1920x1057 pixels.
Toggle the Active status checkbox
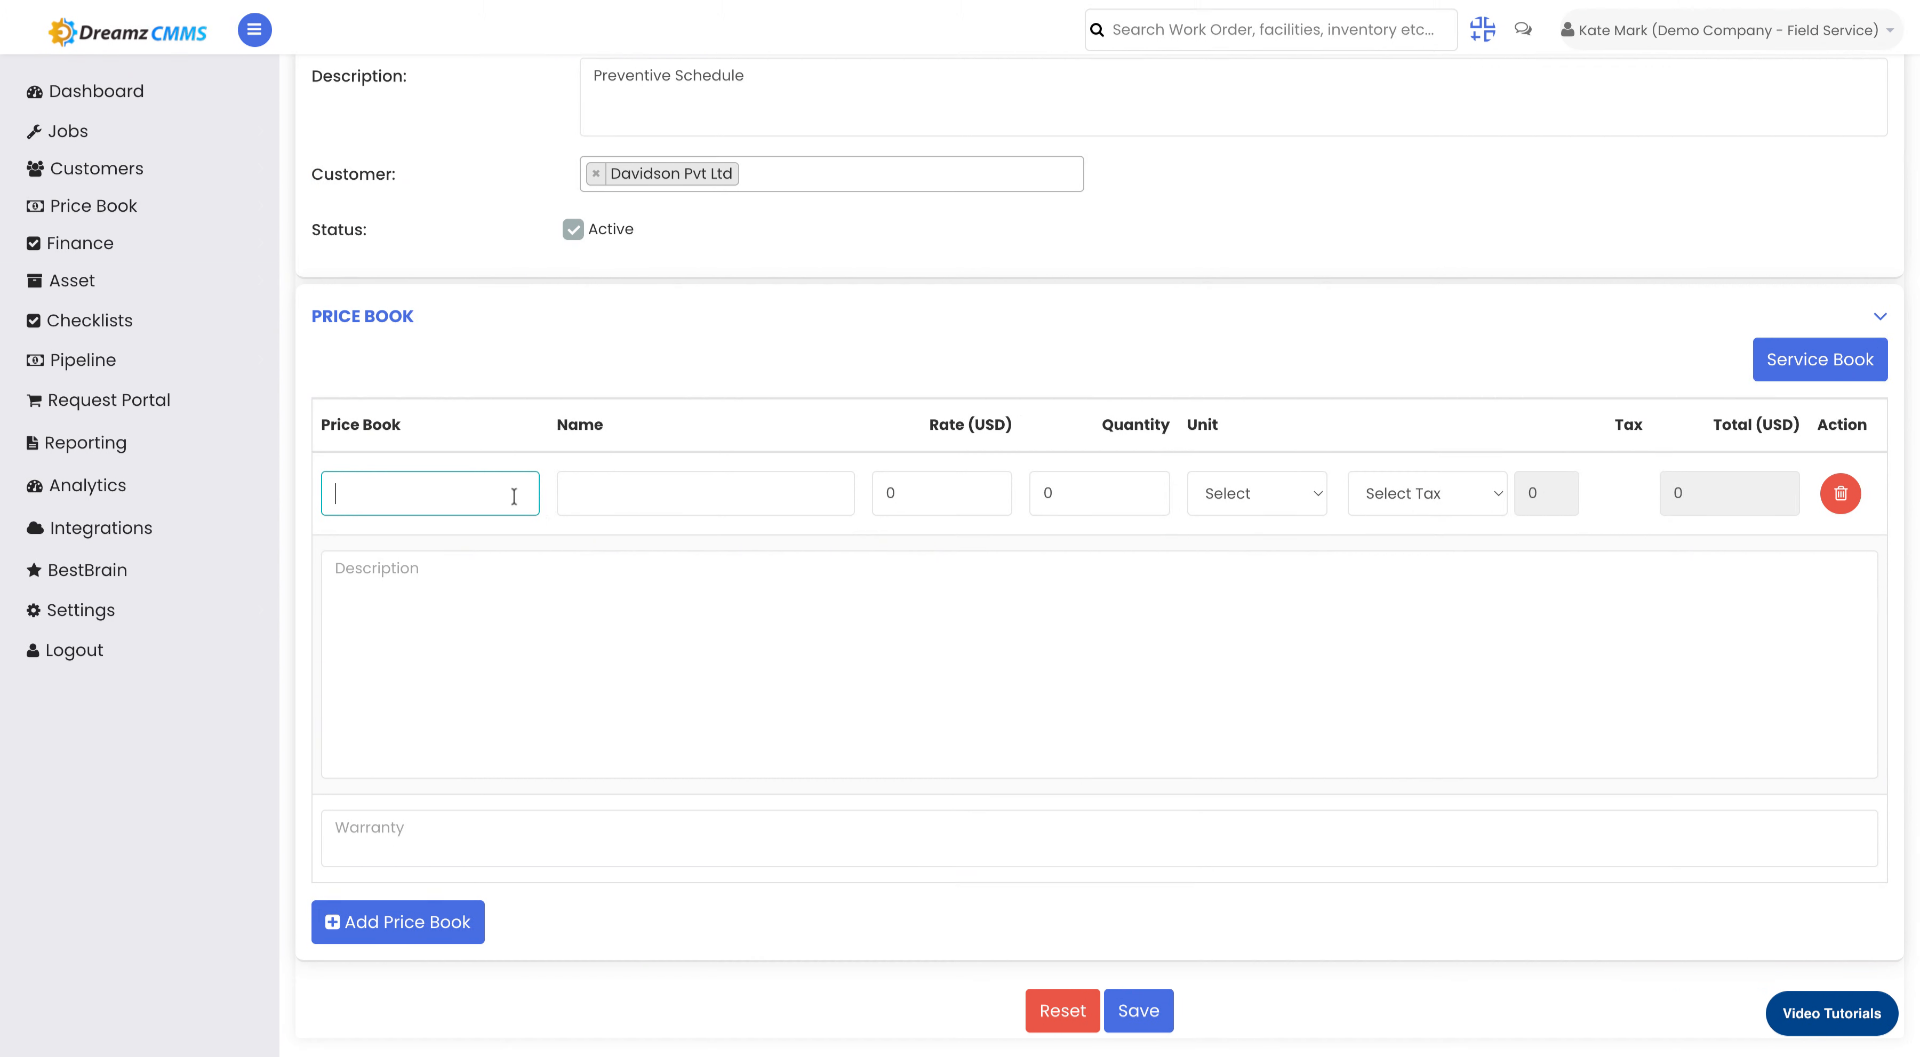pyautogui.click(x=573, y=230)
